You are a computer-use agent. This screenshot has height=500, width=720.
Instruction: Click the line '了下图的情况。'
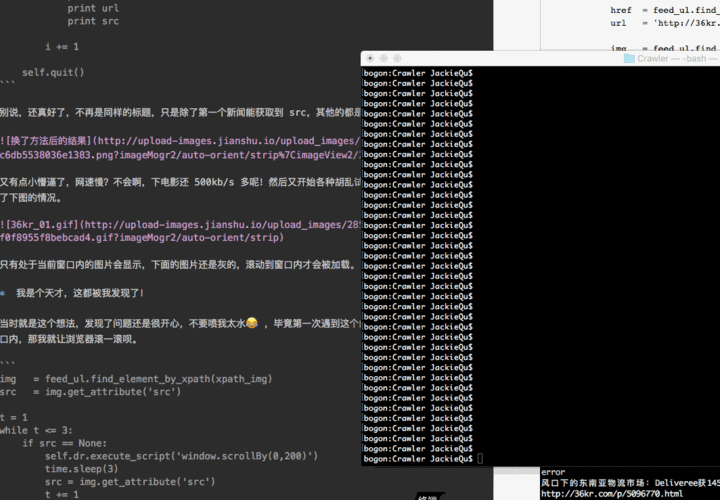[31, 198]
